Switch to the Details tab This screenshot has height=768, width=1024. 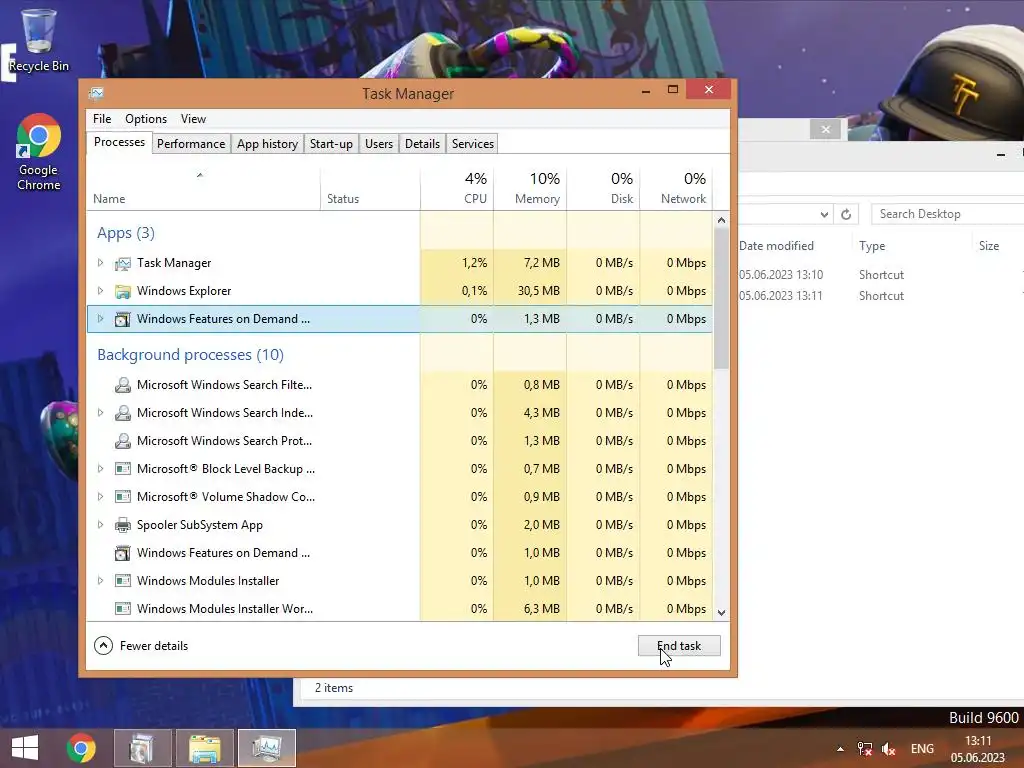422,144
